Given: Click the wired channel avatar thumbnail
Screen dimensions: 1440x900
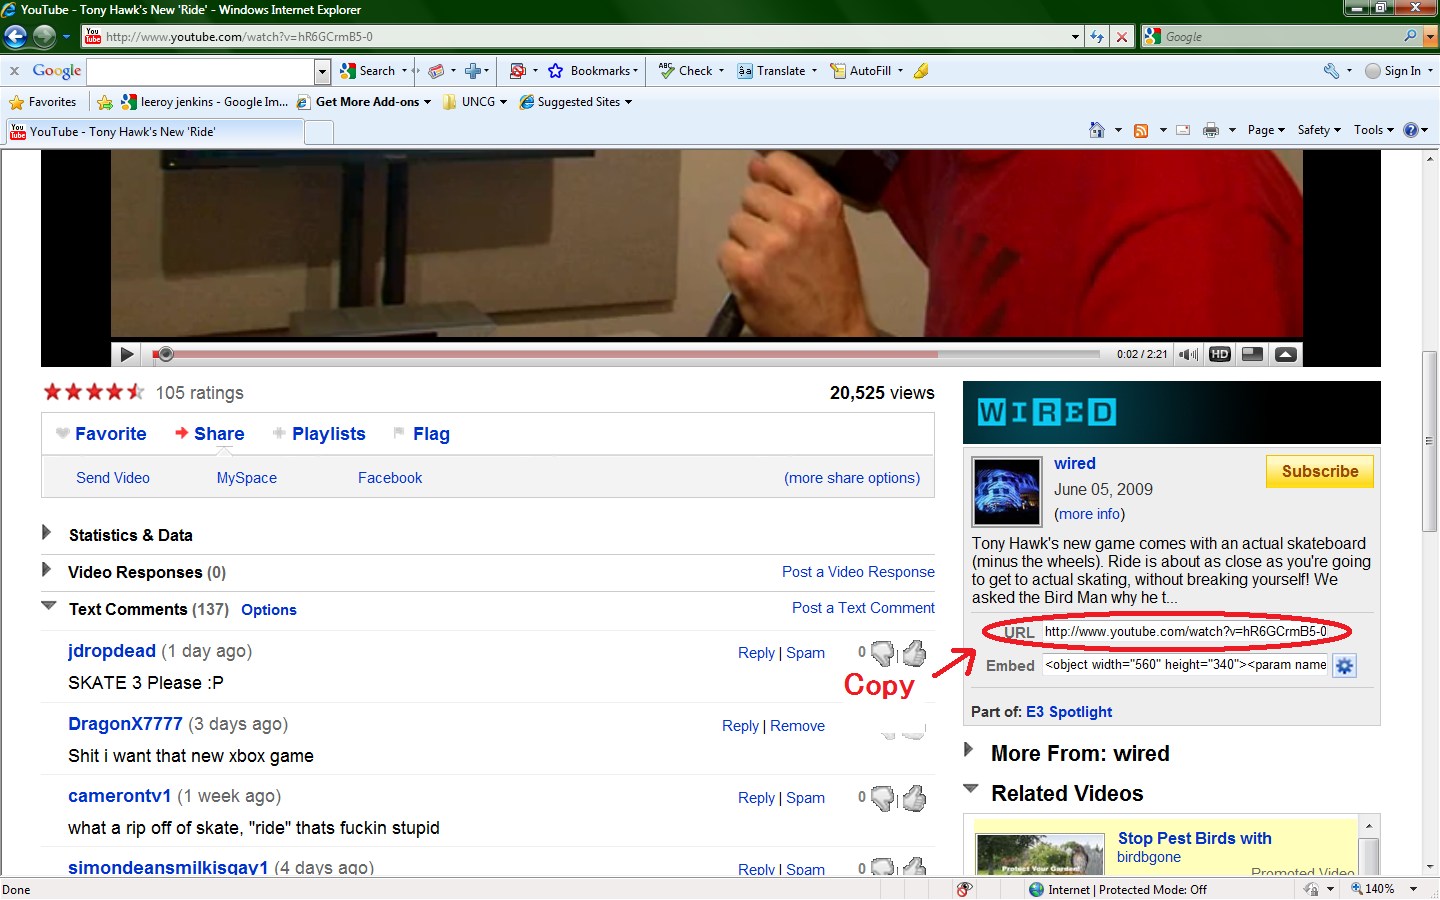Looking at the screenshot, I should (x=1007, y=492).
